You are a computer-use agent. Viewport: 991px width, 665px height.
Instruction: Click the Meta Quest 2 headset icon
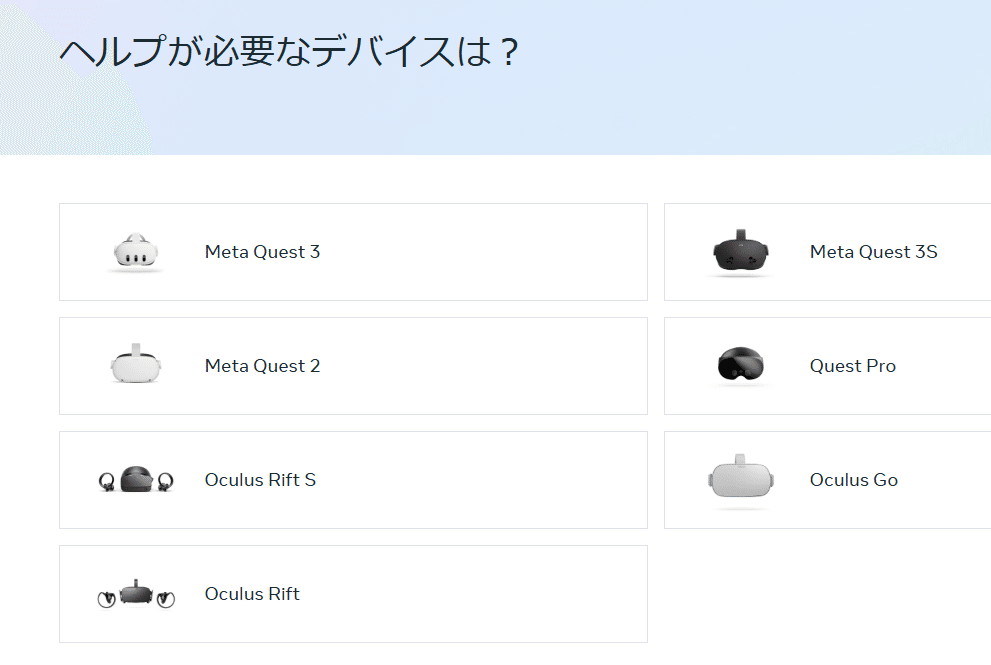pos(136,366)
